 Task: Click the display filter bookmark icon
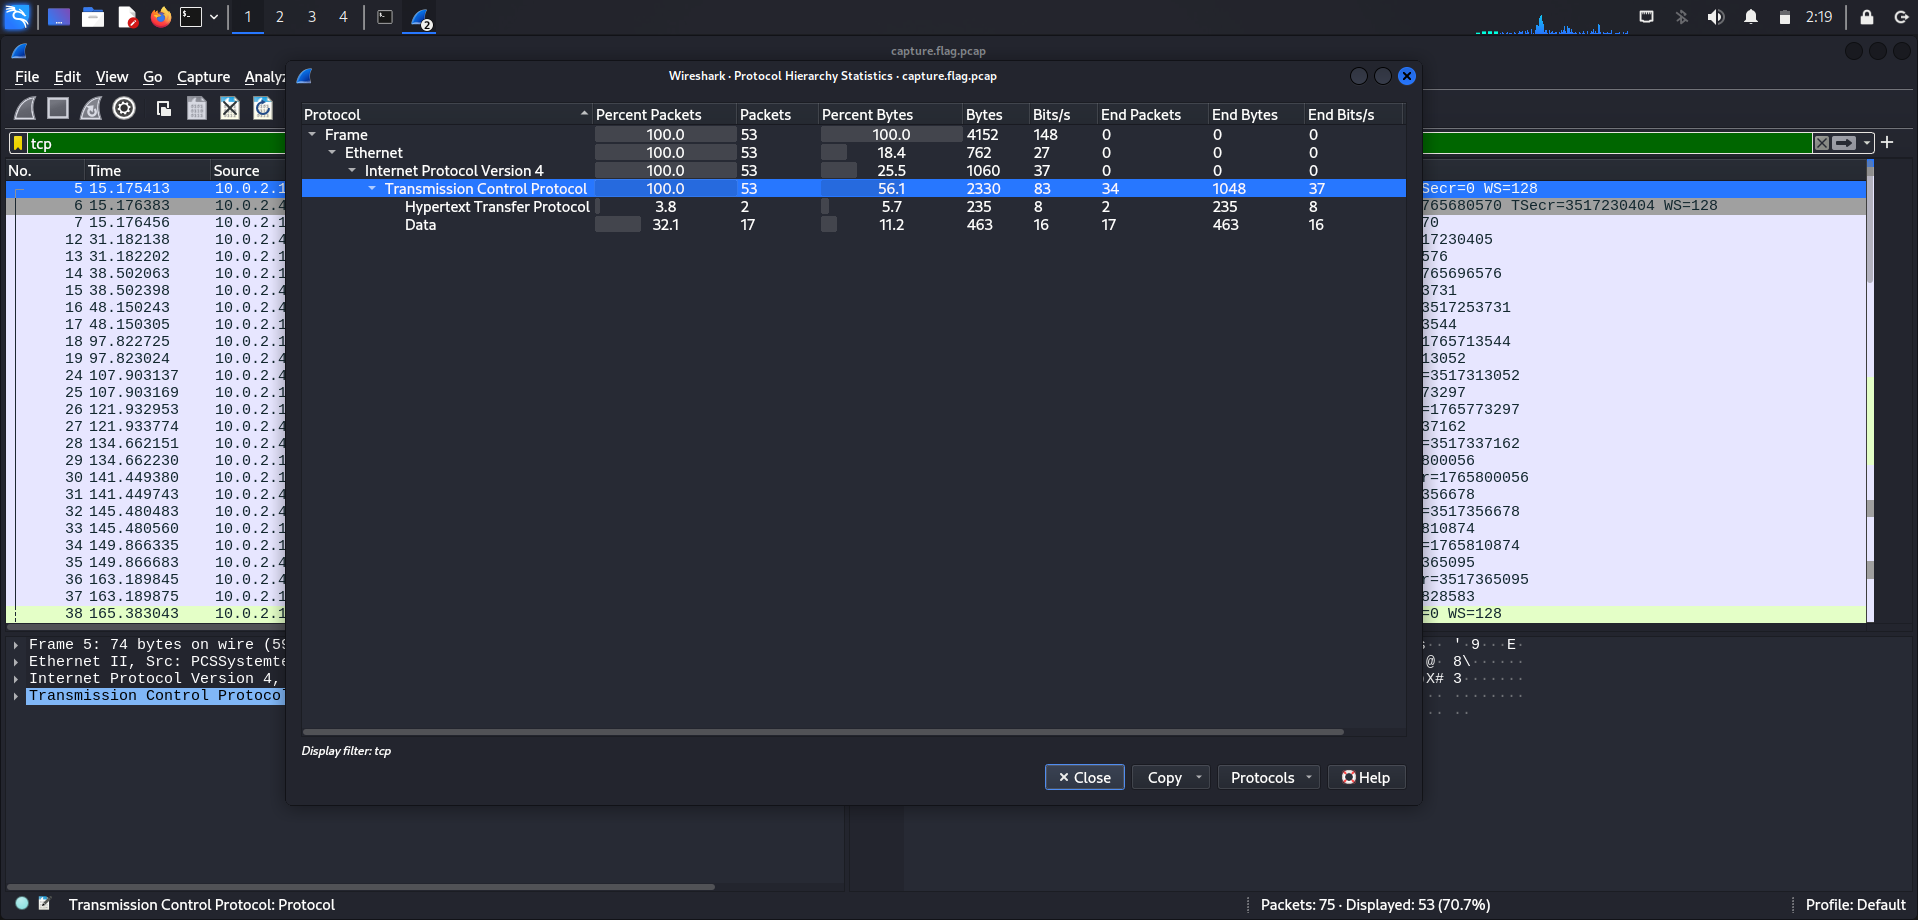pos(18,143)
